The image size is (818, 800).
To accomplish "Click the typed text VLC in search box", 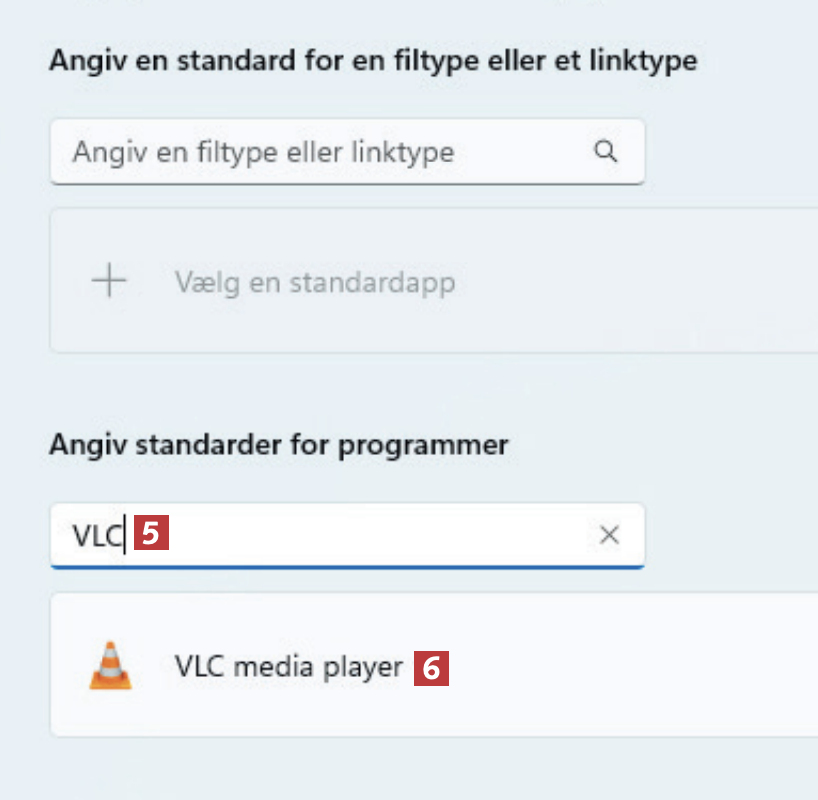I will [96, 535].
